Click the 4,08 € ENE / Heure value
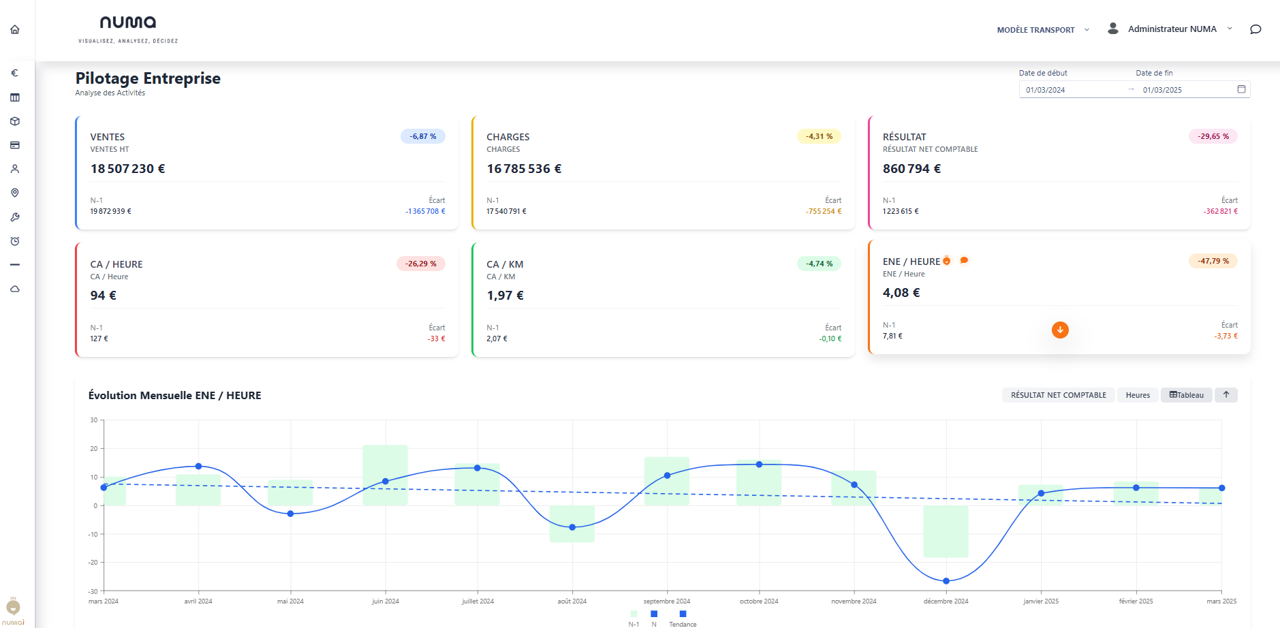Image resolution: width=1280 pixels, height=628 pixels. (902, 293)
